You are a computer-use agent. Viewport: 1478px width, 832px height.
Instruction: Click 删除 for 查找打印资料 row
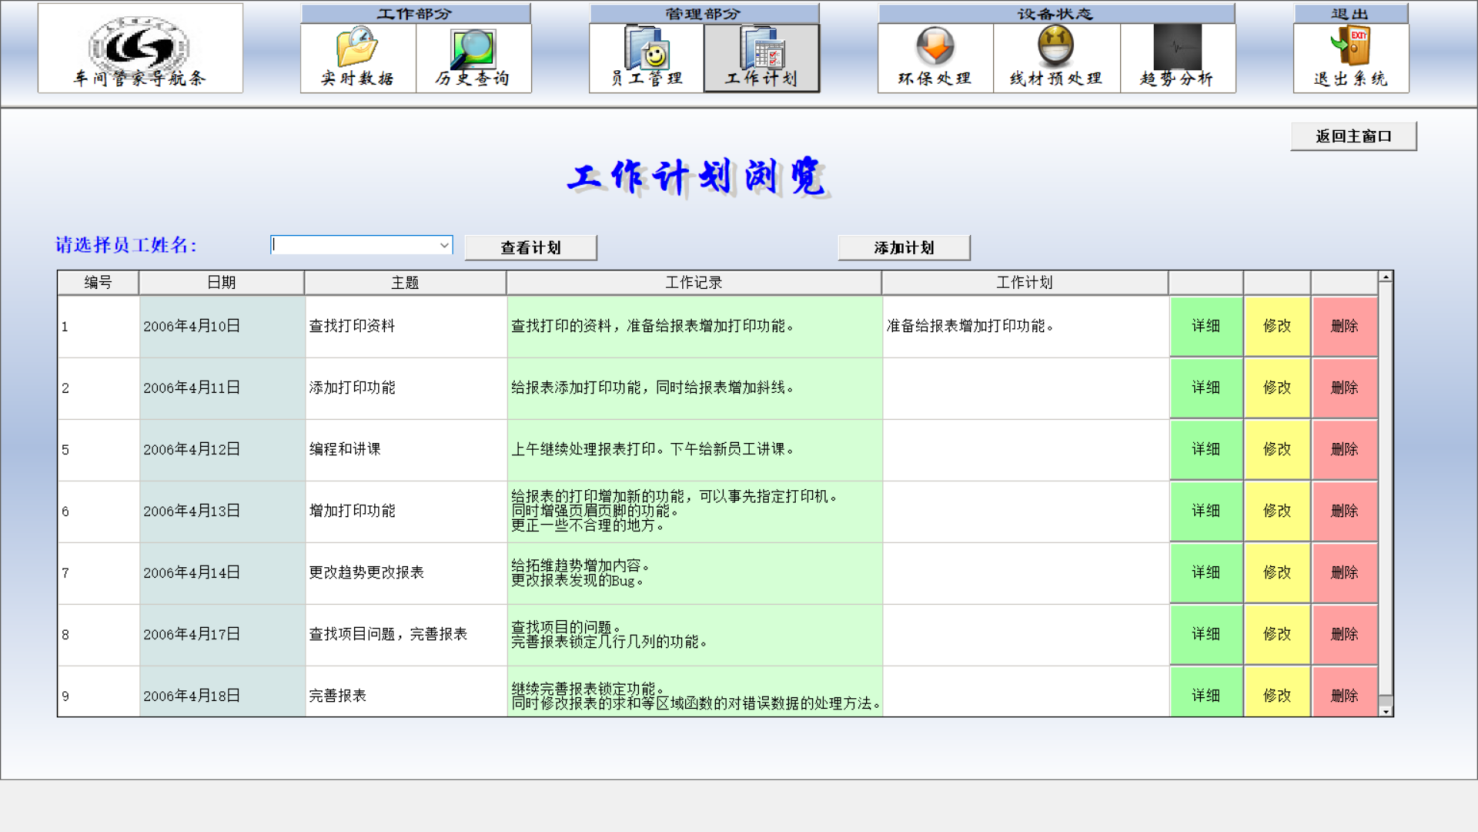pos(1345,326)
